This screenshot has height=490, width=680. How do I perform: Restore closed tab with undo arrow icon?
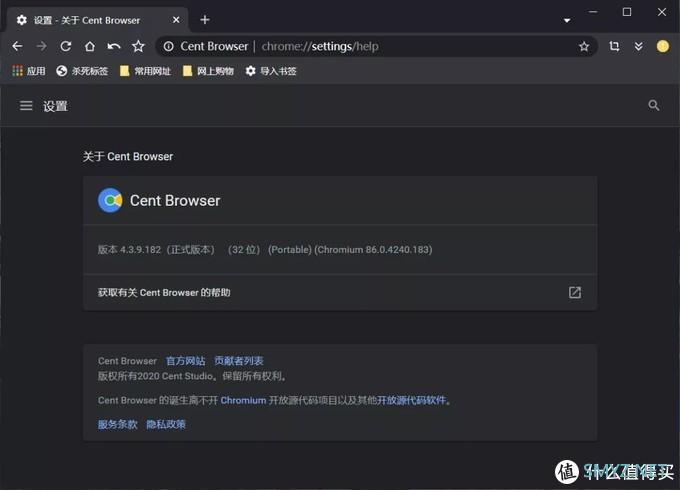[x=114, y=46]
